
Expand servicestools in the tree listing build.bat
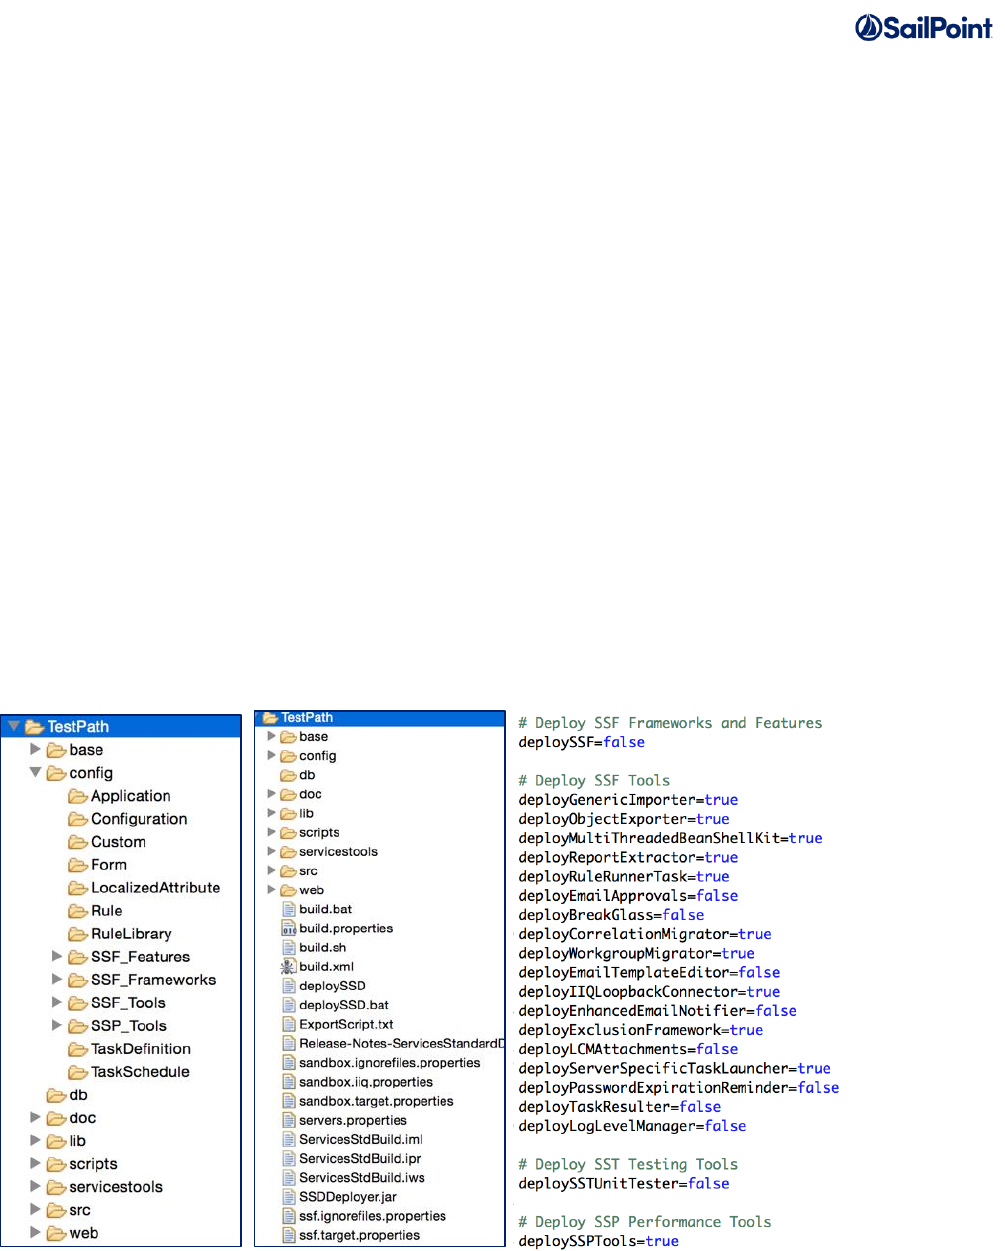point(271,852)
